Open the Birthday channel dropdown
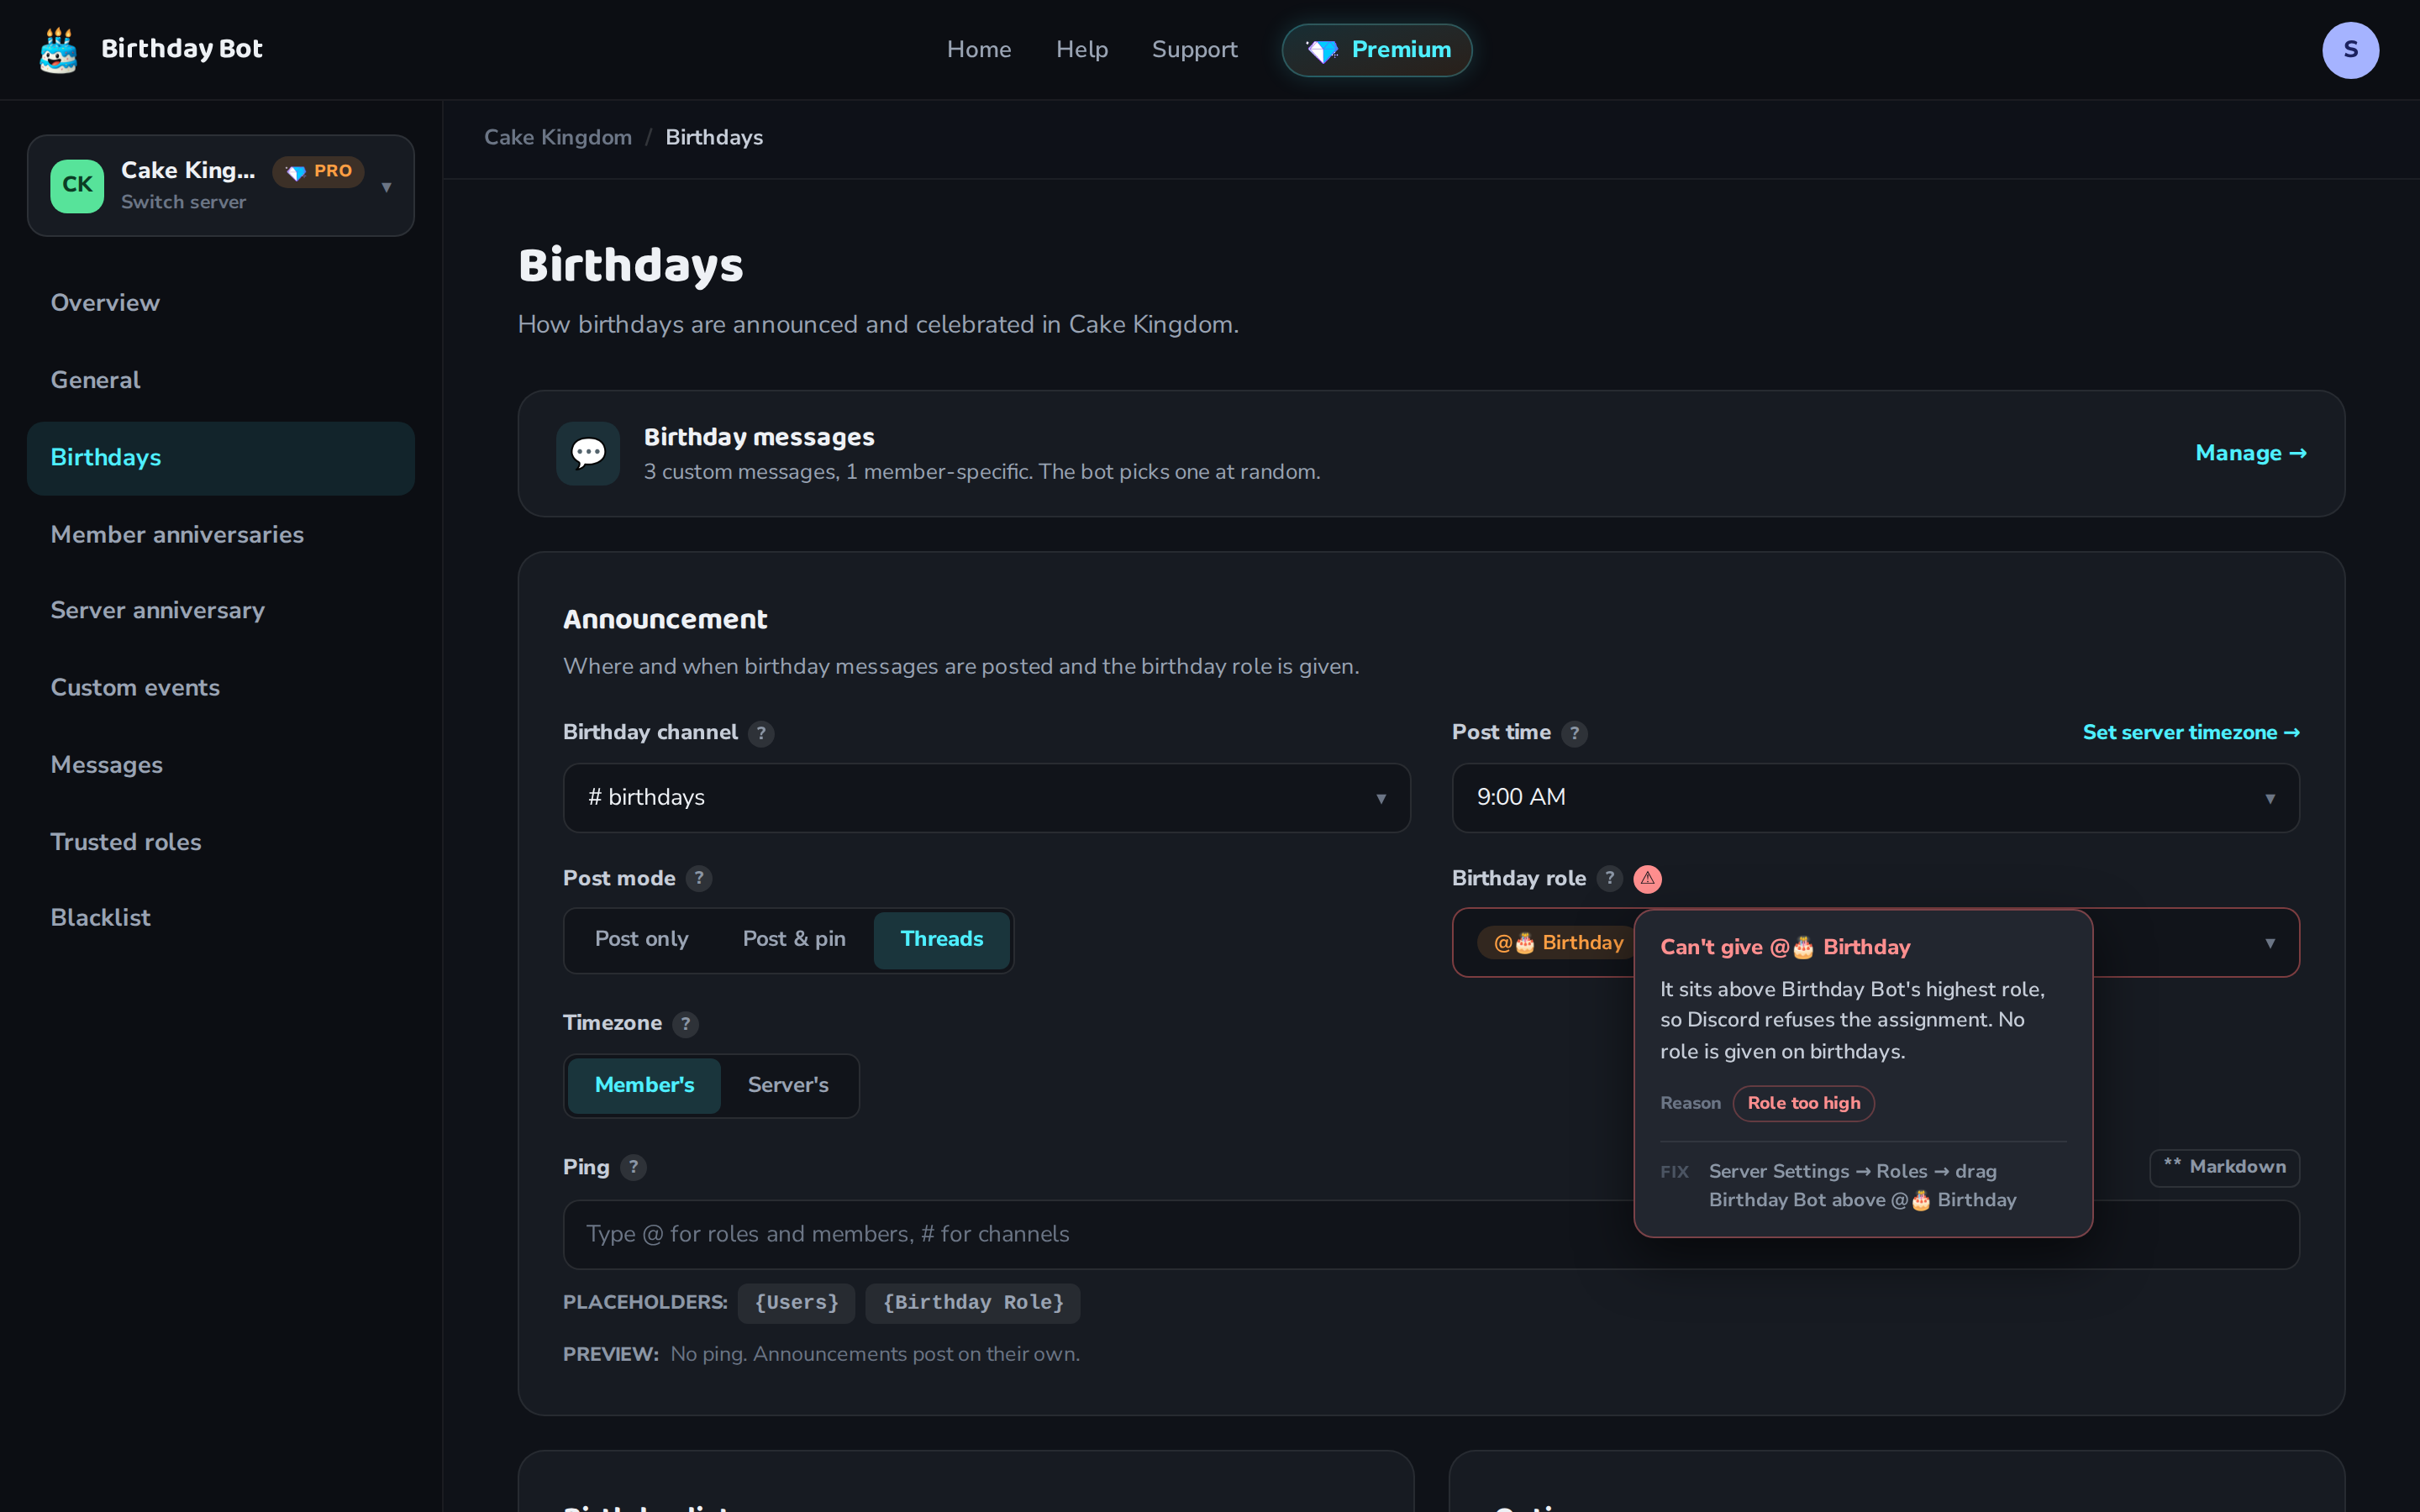The image size is (2420, 1512). point(986,798)
